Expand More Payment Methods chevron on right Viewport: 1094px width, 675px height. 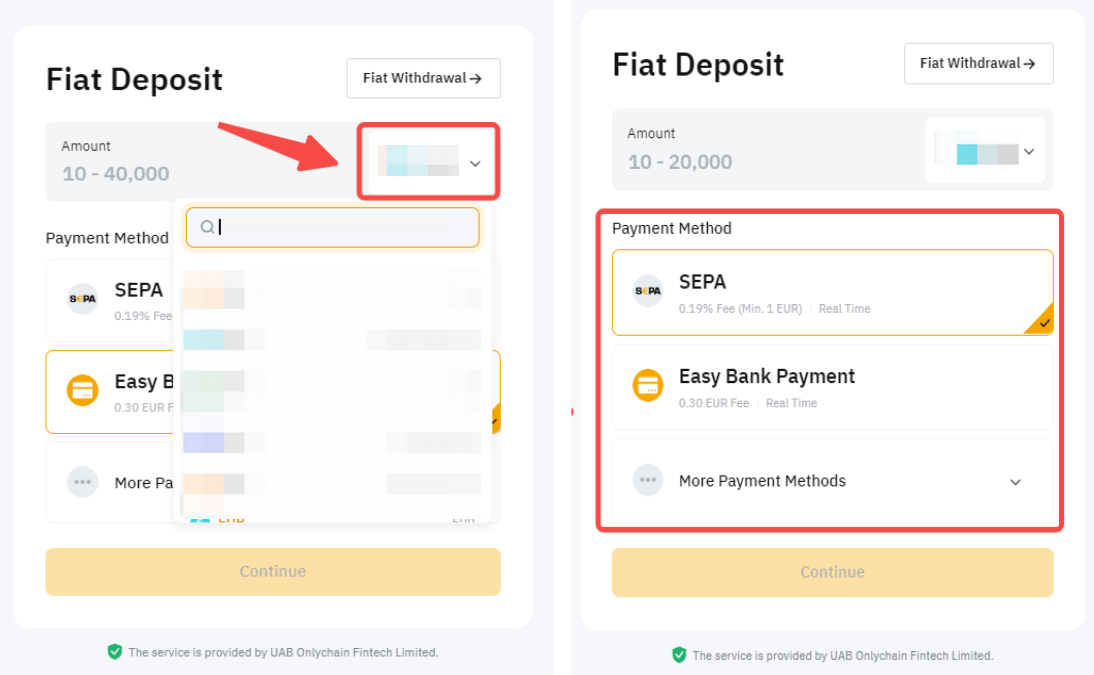tap(1015, 482)
